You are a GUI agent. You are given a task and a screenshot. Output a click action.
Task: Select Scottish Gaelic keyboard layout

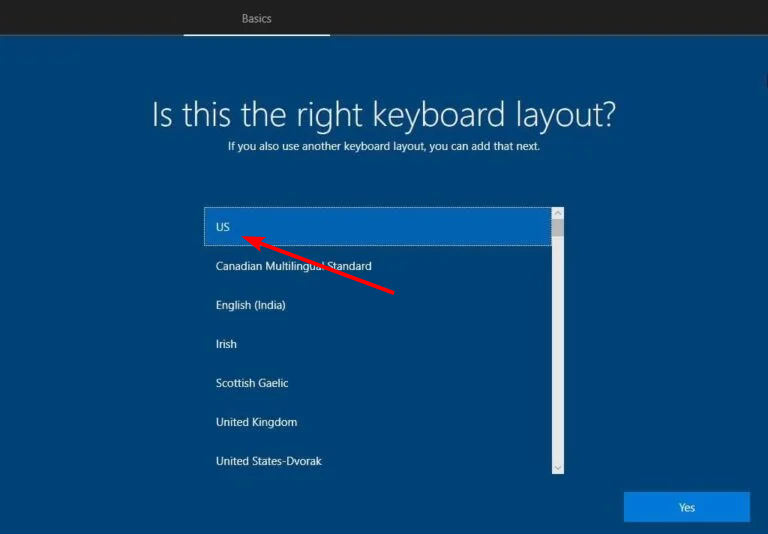pyautogui.click(x=378, y=383)
